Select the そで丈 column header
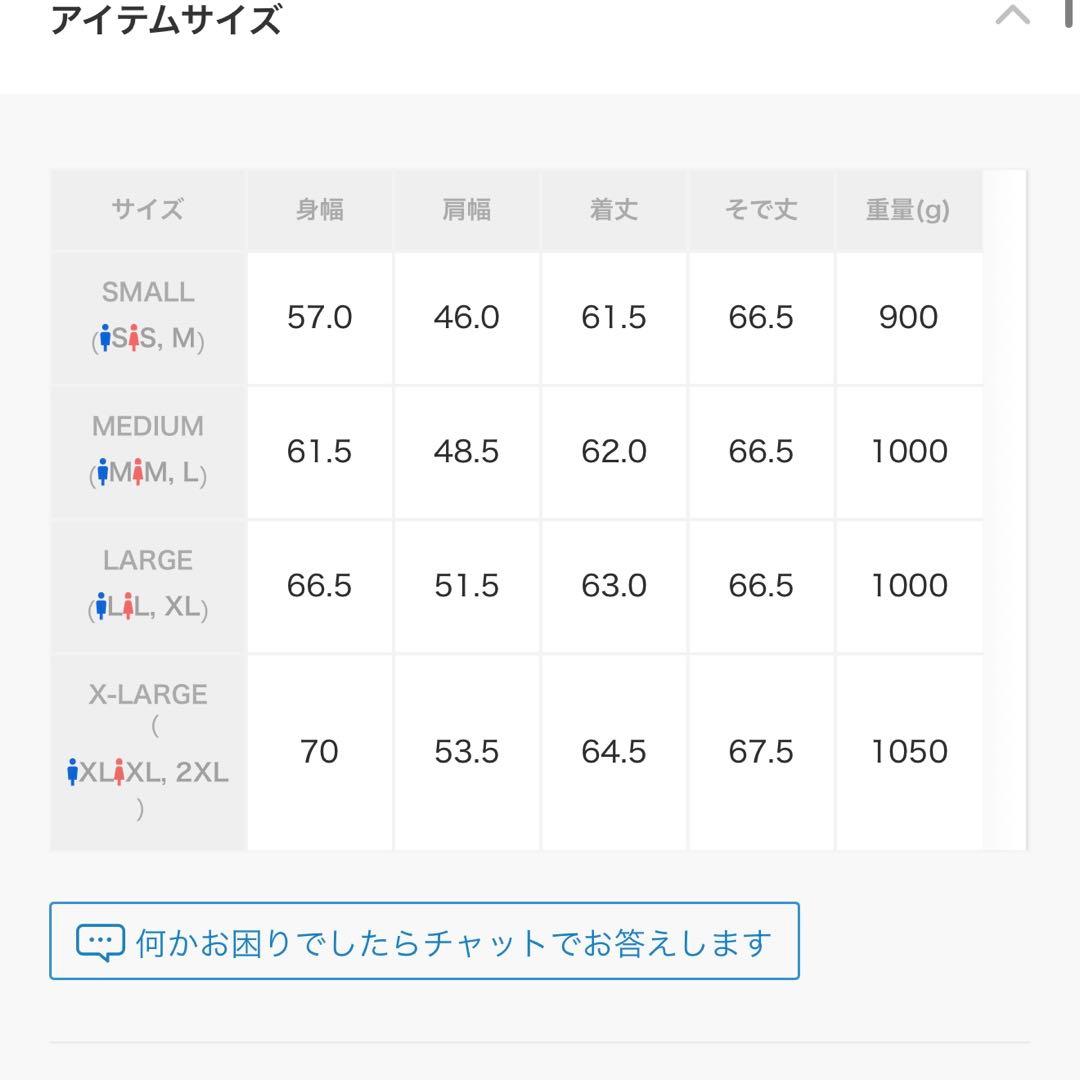Screen dimensions: 1080x1080 761,210
